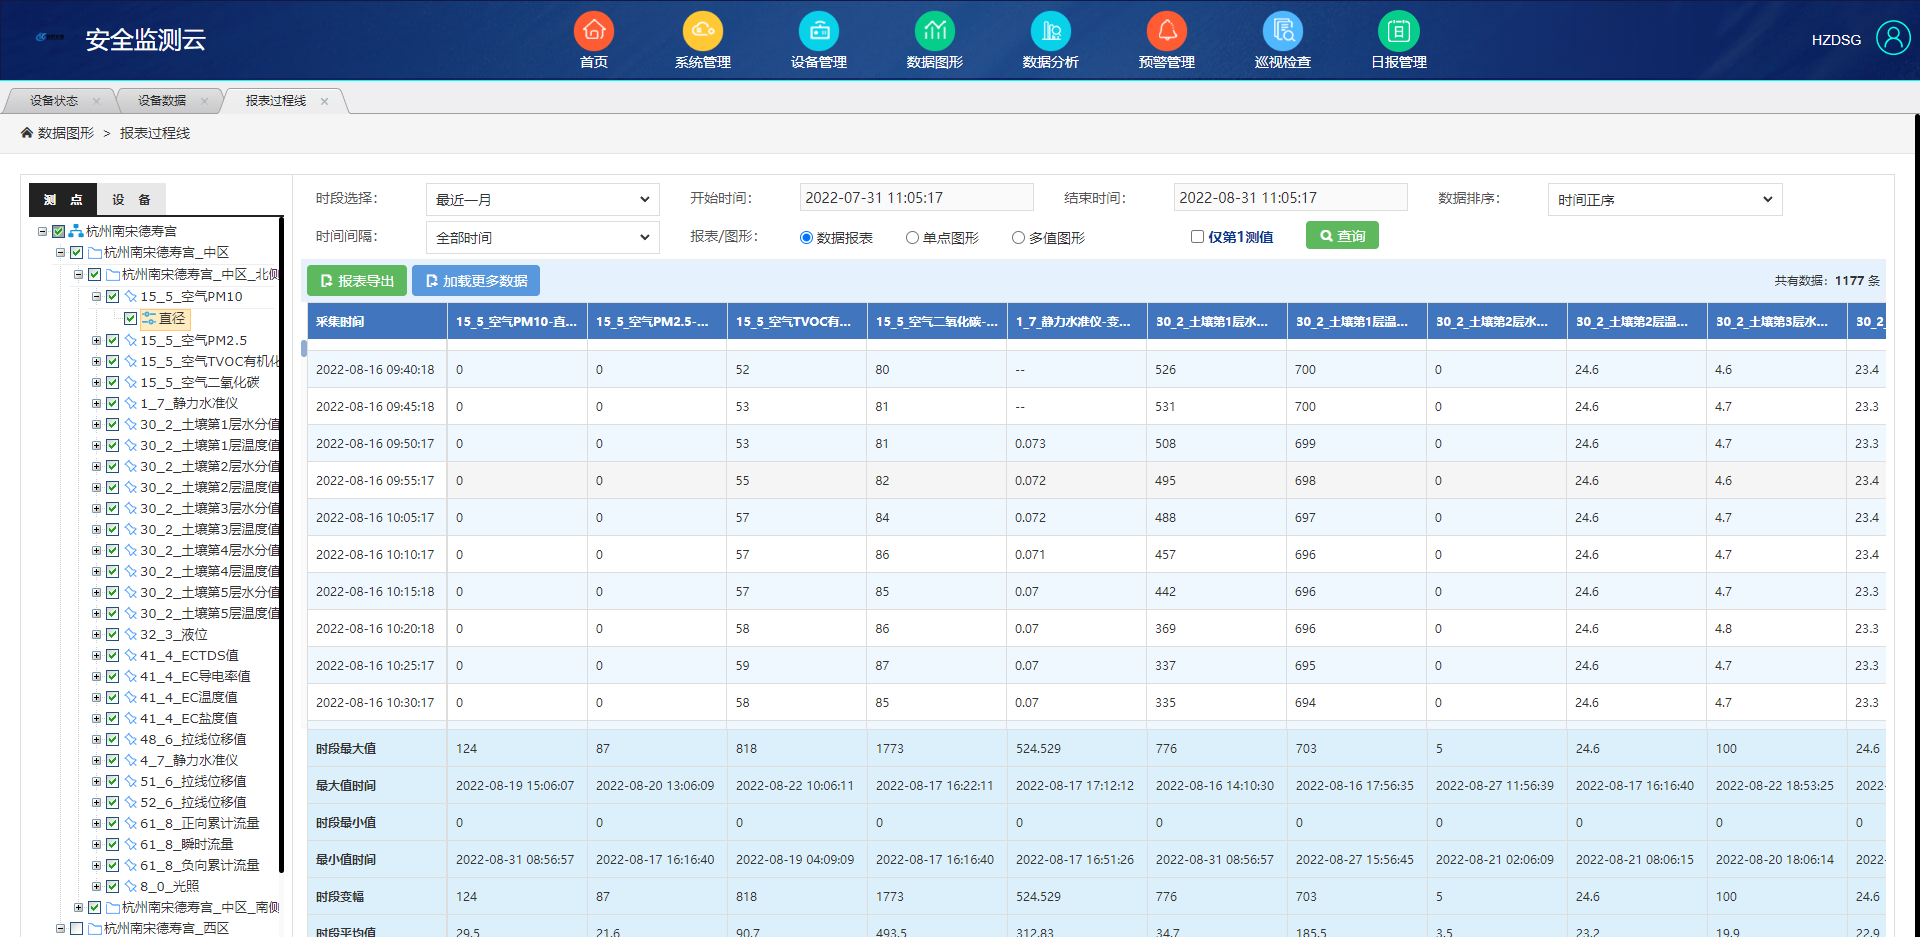1920x937 pixels.
Task: Click sensor icon of 41_4_ECTDS值
Action: tap(130, 656)
